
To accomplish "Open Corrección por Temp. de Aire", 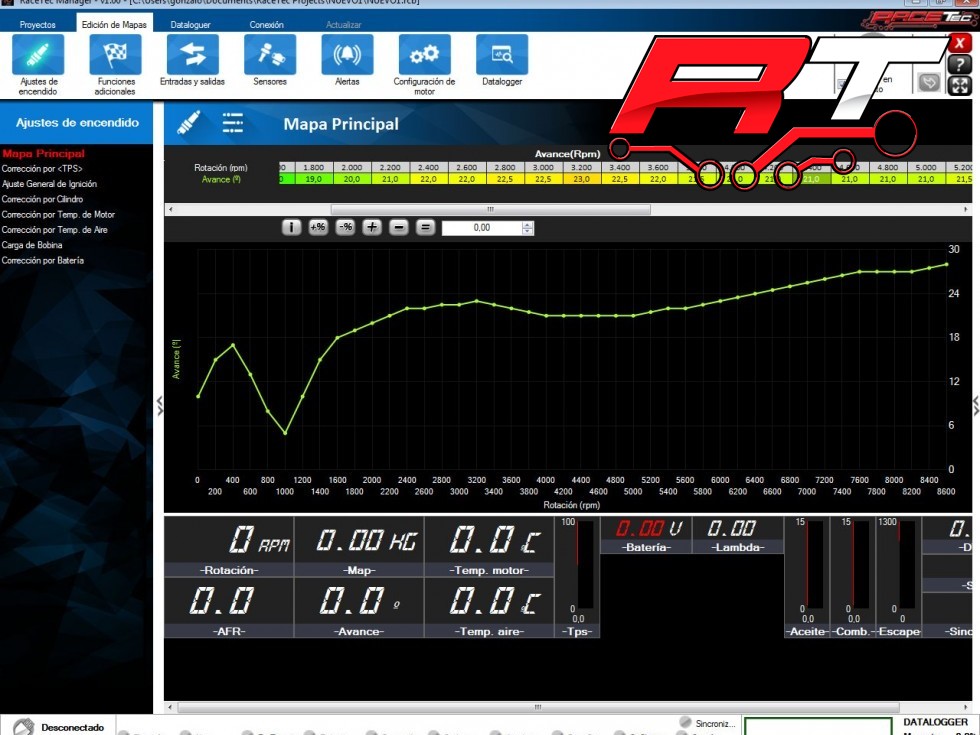I will coord(54,230).
